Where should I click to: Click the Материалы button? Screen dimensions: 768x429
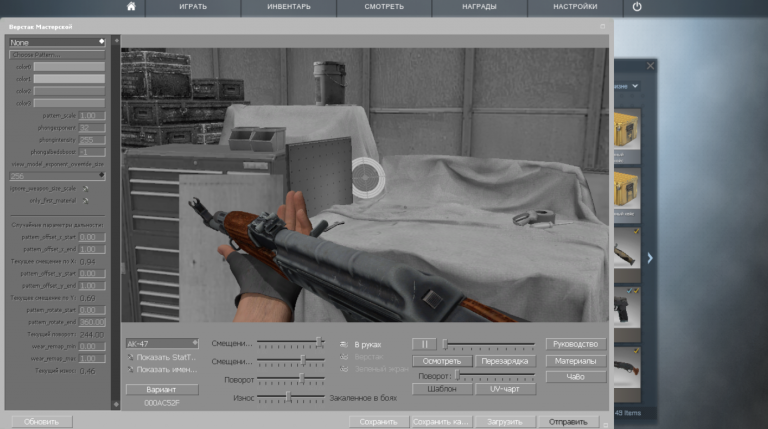576,361
